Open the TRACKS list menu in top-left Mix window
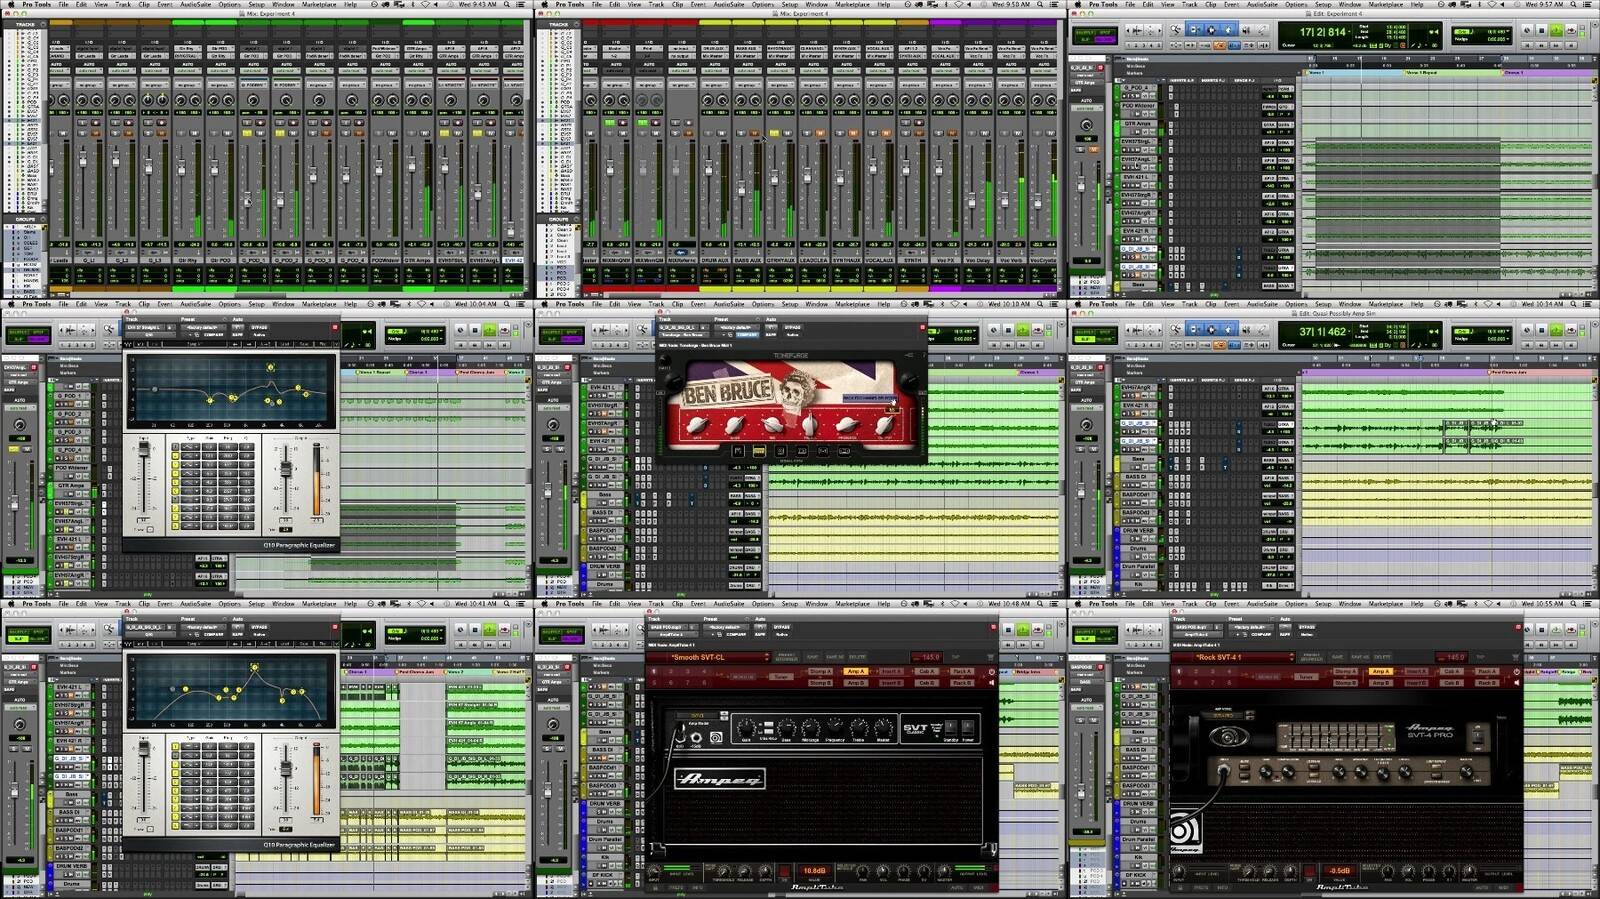The width and height of the screenshot is (1600, 899). [x=43, y=24]
